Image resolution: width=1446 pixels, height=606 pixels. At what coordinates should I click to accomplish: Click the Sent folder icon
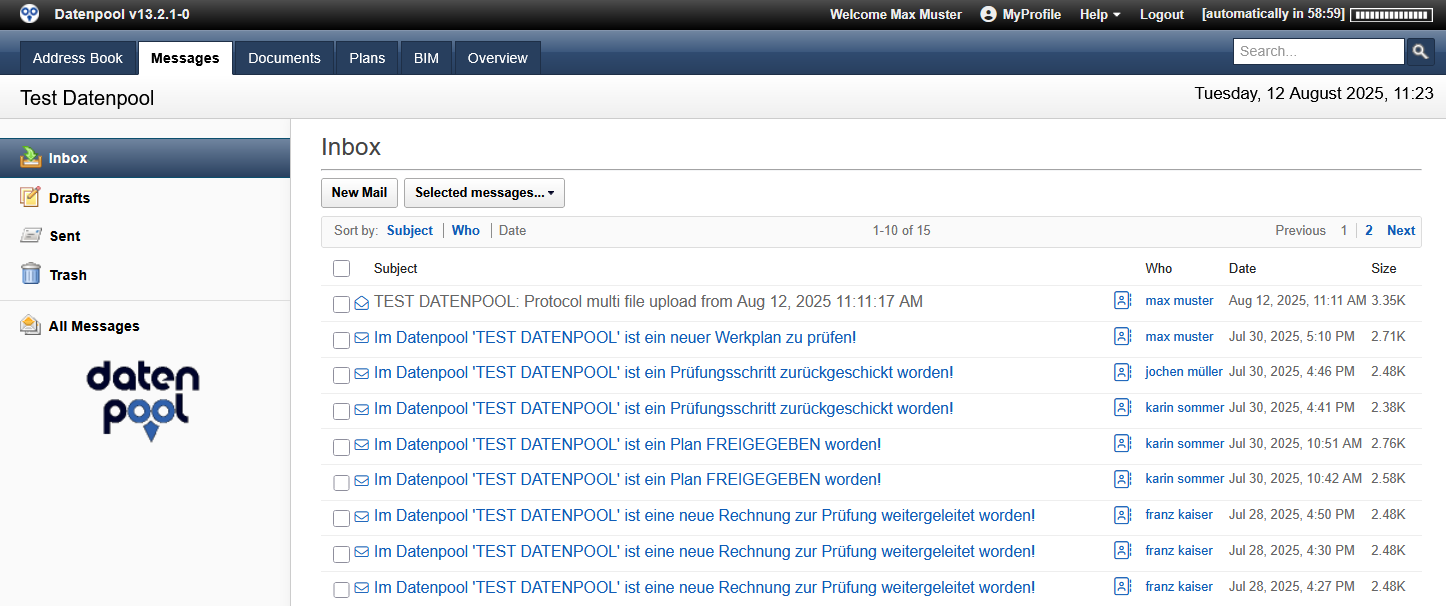pyautogui.click(x=31, y=236)
